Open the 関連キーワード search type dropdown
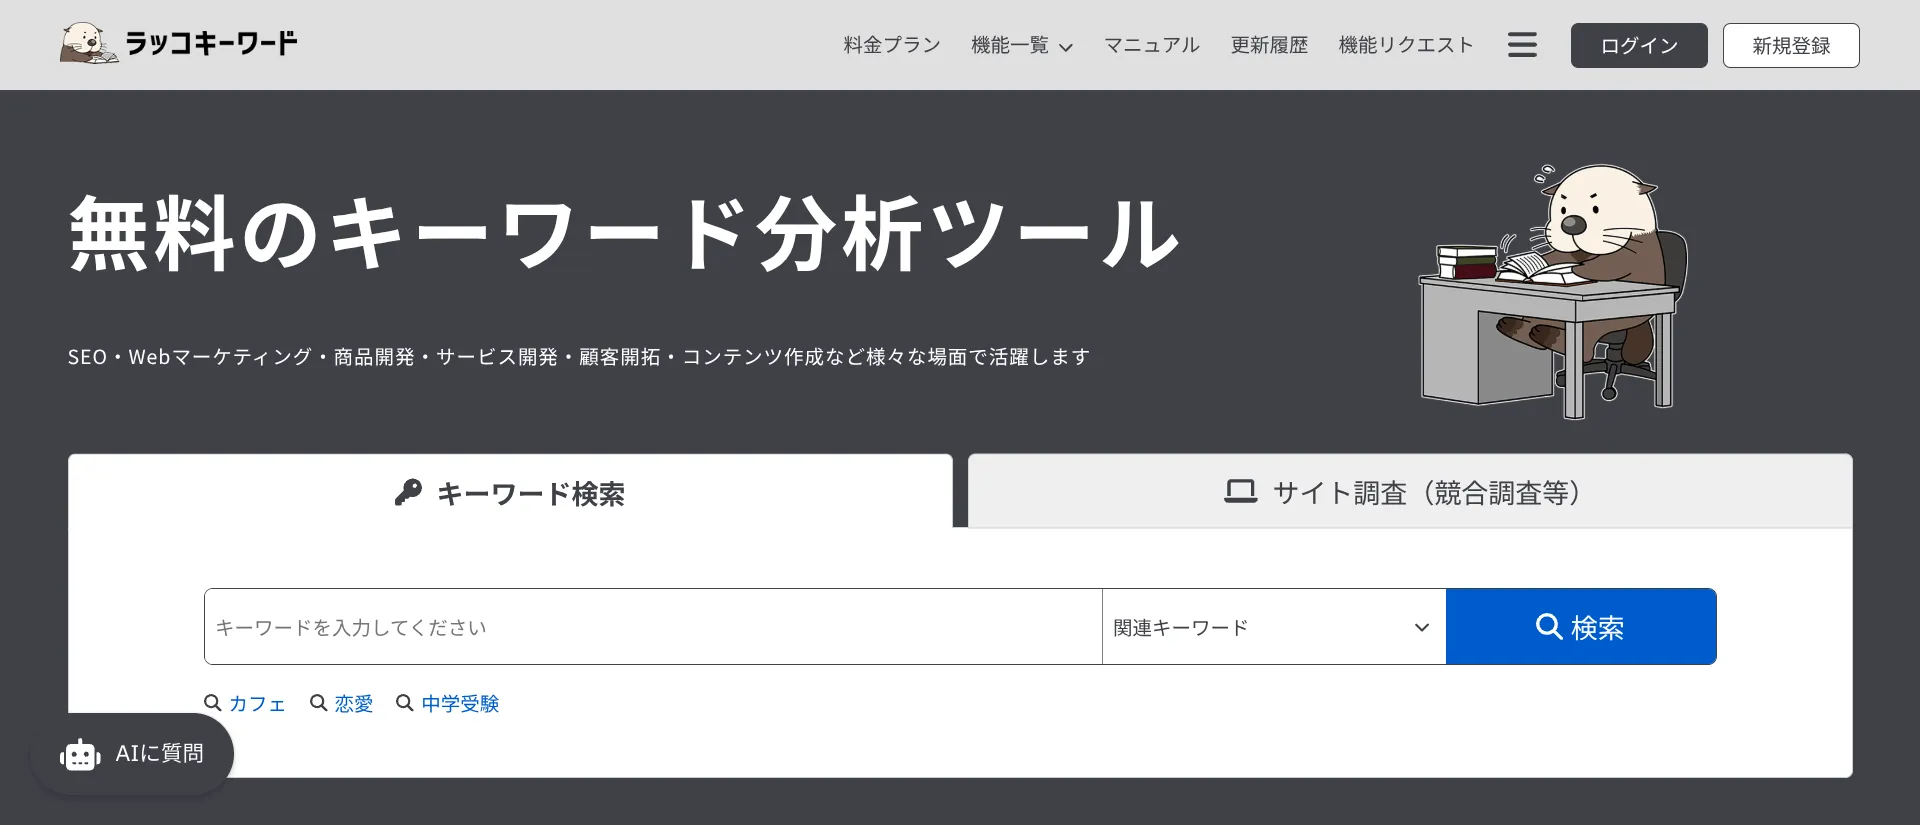Viewport: 1920px width, 825px height. click(1274, 627)
